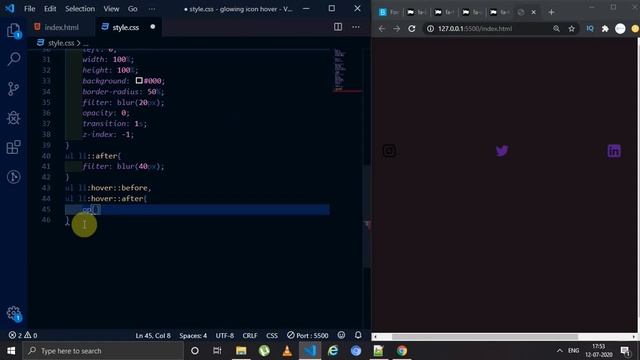Go back in the browser
Image resolution: width=640 pixels, height=360 pixels.
382,29
